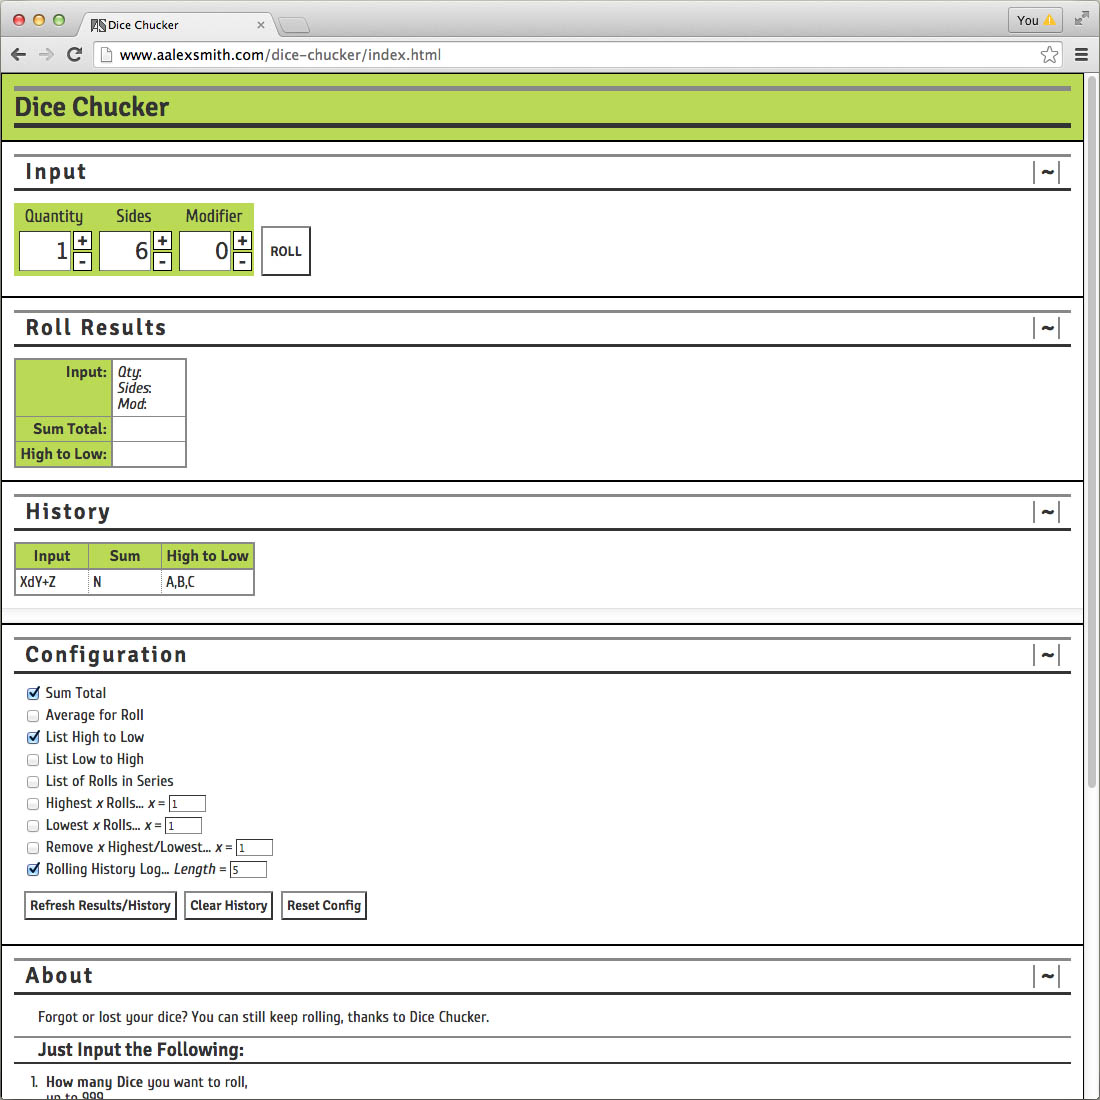Increase Quantity with the plus button
Image resolution: width=1100 pixels, height=1100 pixels.
click(x=82, y=241)
